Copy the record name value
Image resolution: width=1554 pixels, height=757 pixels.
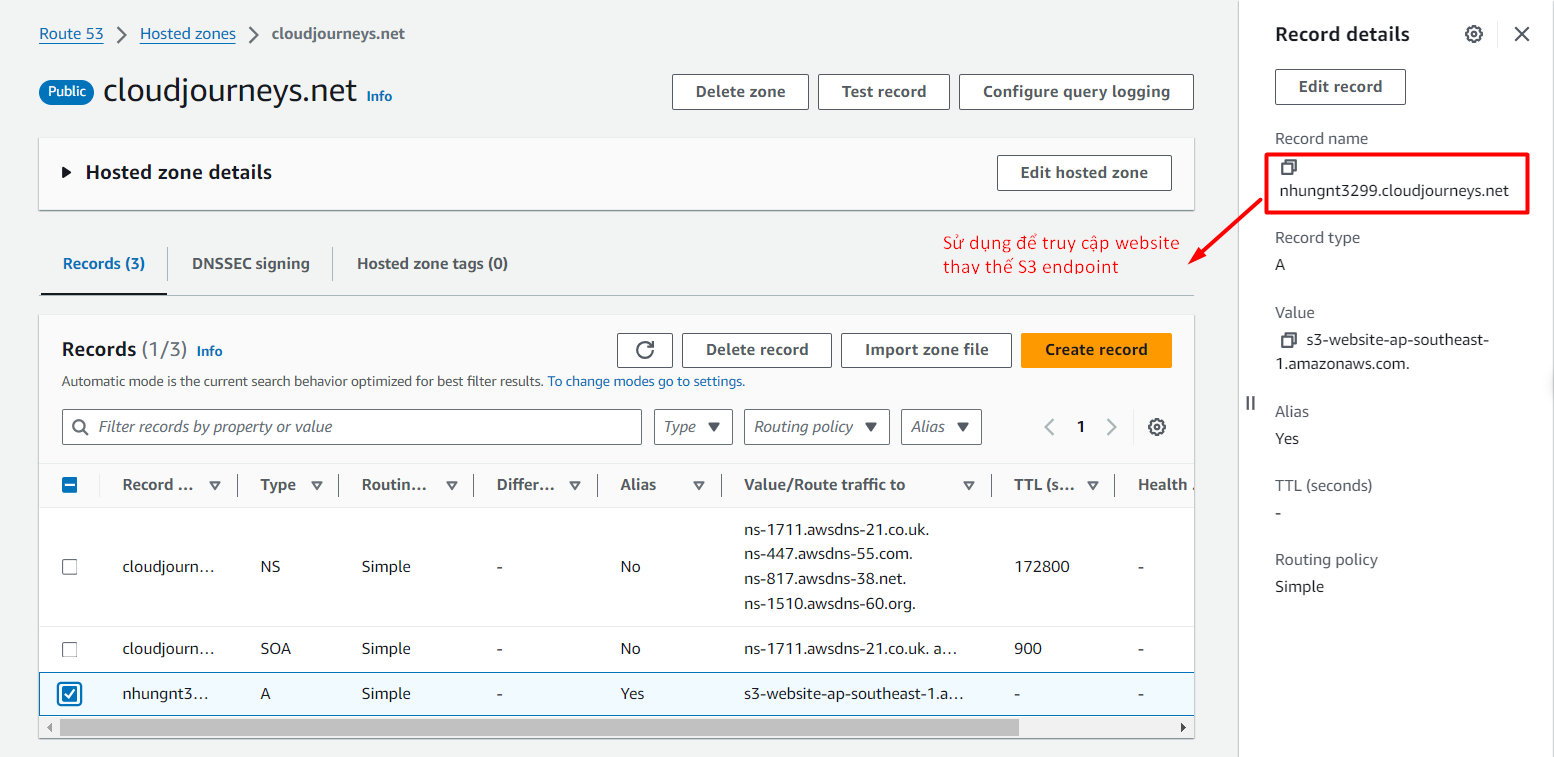coord(1289,167)
